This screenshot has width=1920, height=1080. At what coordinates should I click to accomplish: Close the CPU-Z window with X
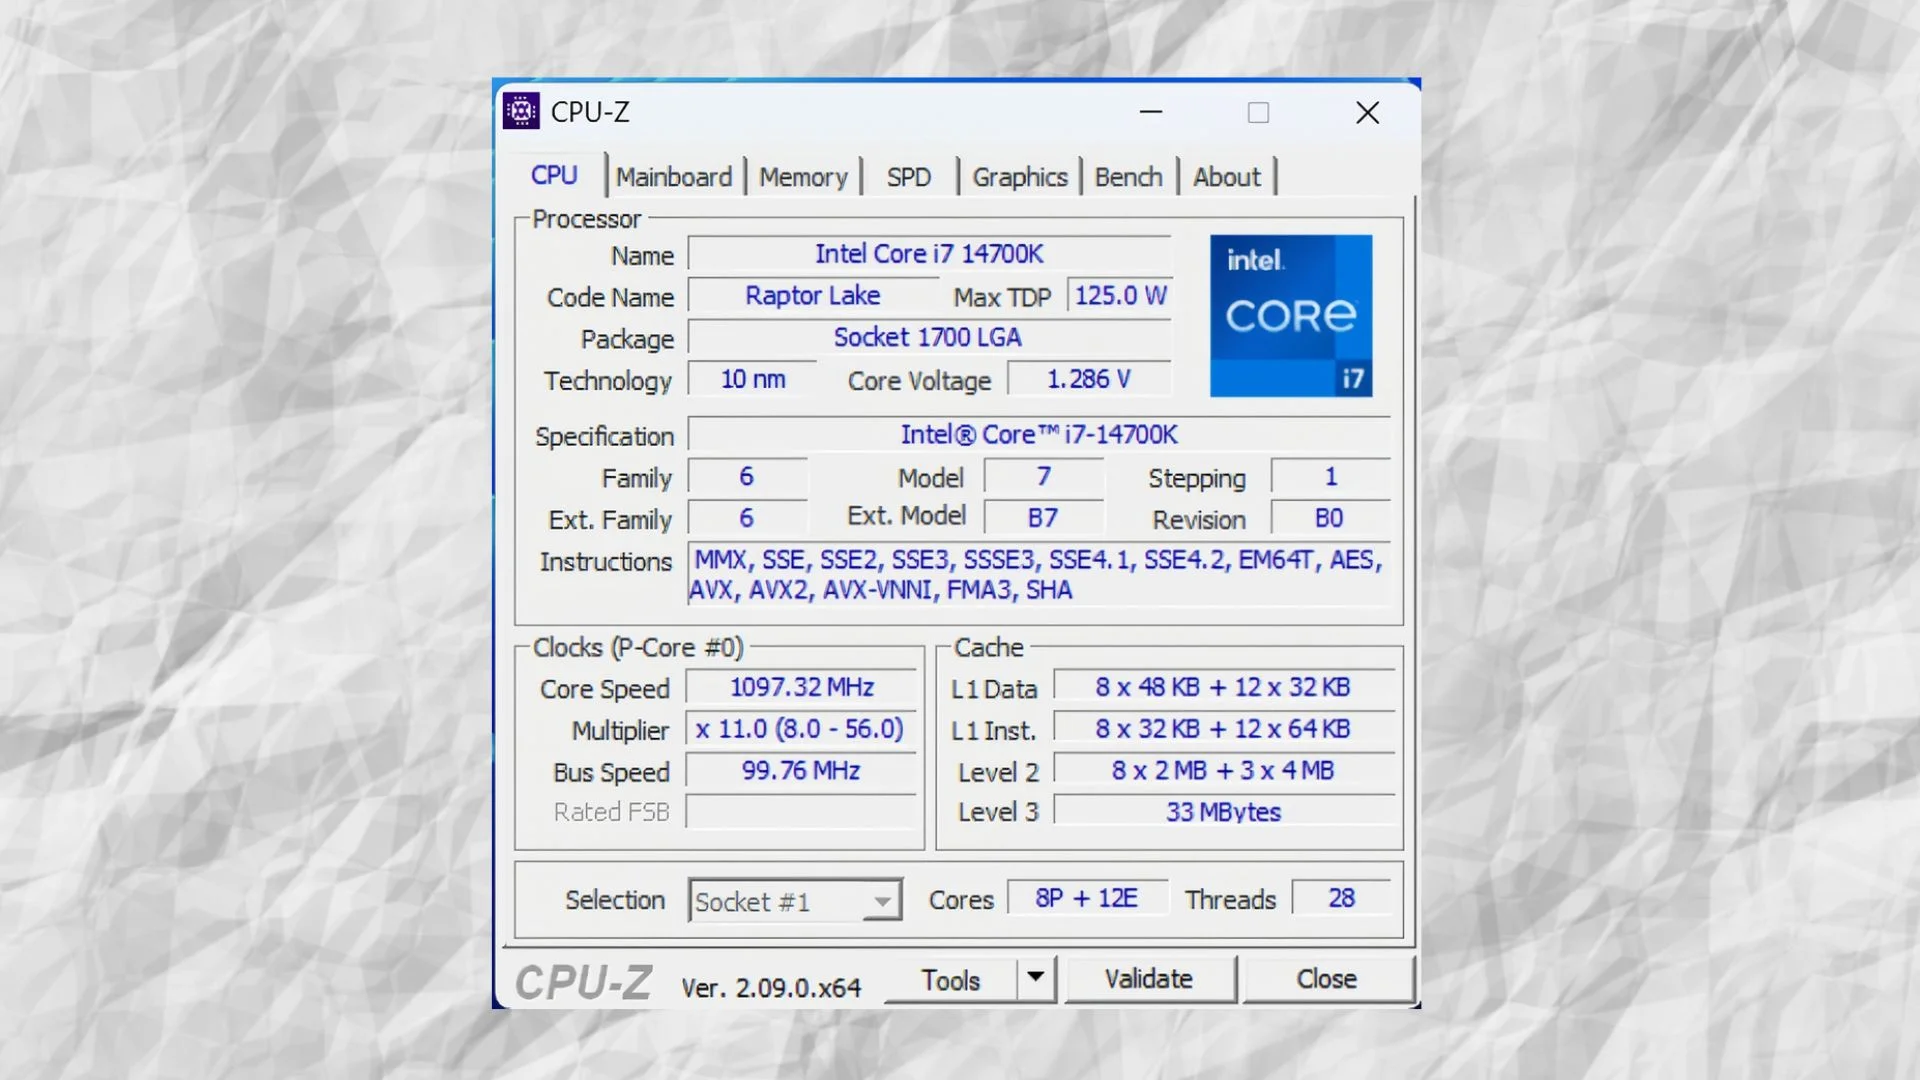pyautogui.click(x=1368, y=112)
